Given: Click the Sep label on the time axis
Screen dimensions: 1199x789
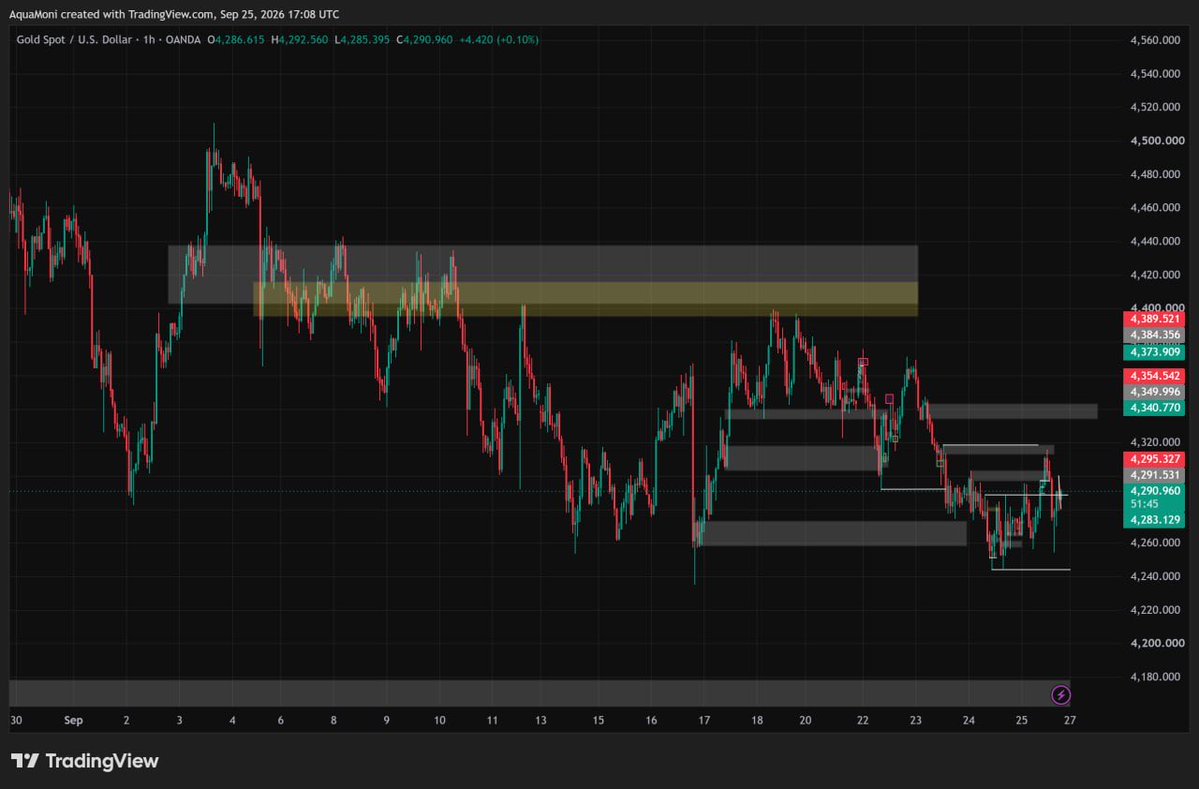Looking at the screenshot, I should pos(73,720).
